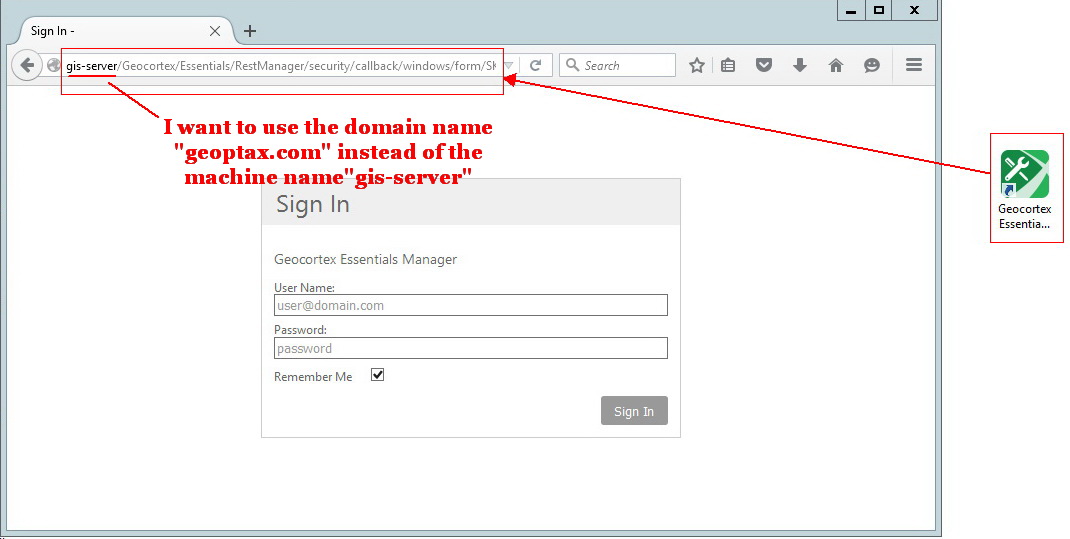Minimize the browser window
Viewport: 1070px width, 539px height.
[x=851, y=11]
